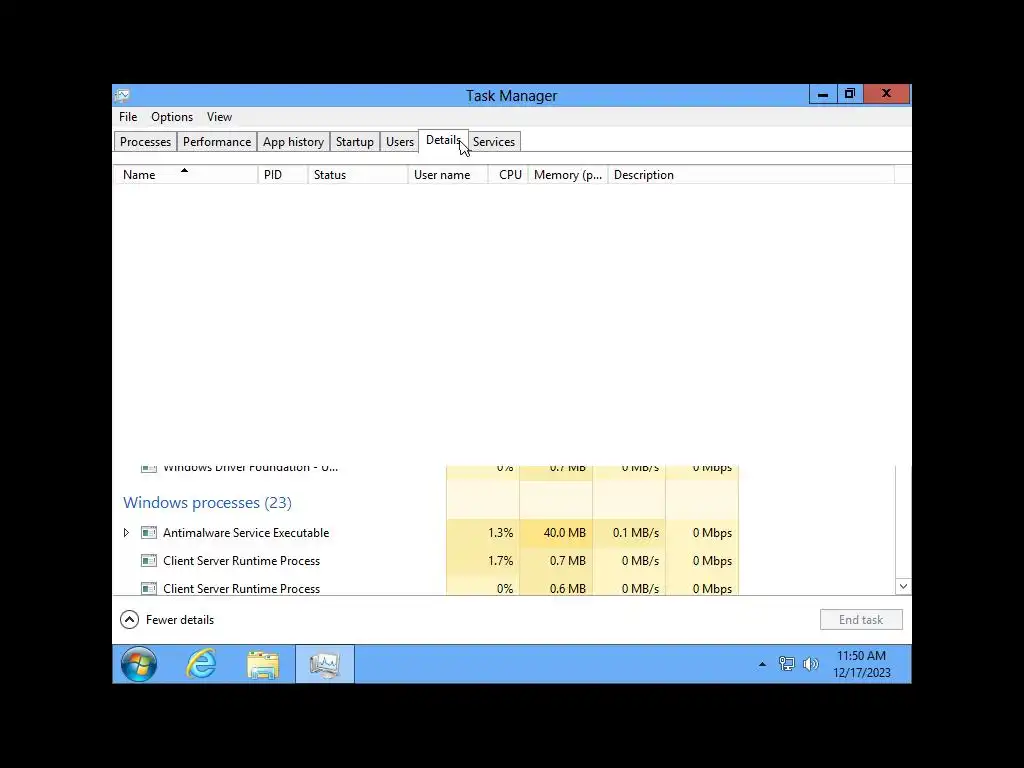Show hidden system tray icons
The image size is (1024, 768).
[762, 664]
